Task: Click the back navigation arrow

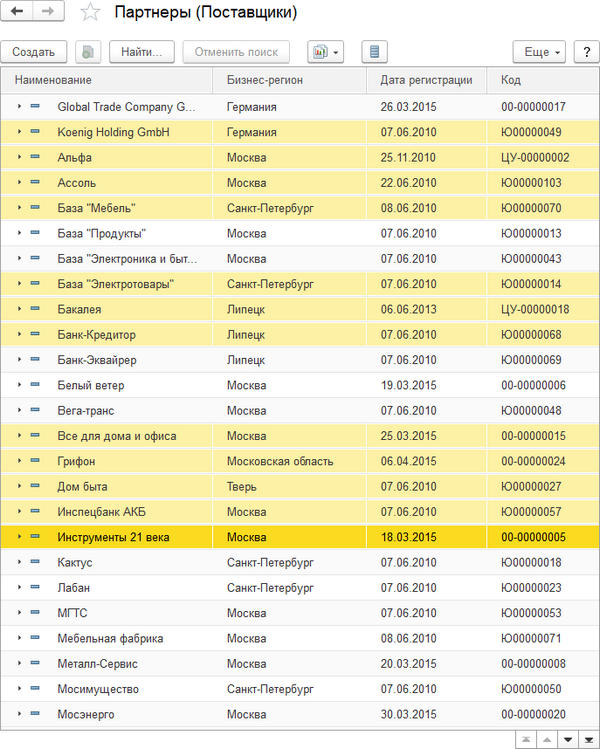Action: [x=18, y=12]
